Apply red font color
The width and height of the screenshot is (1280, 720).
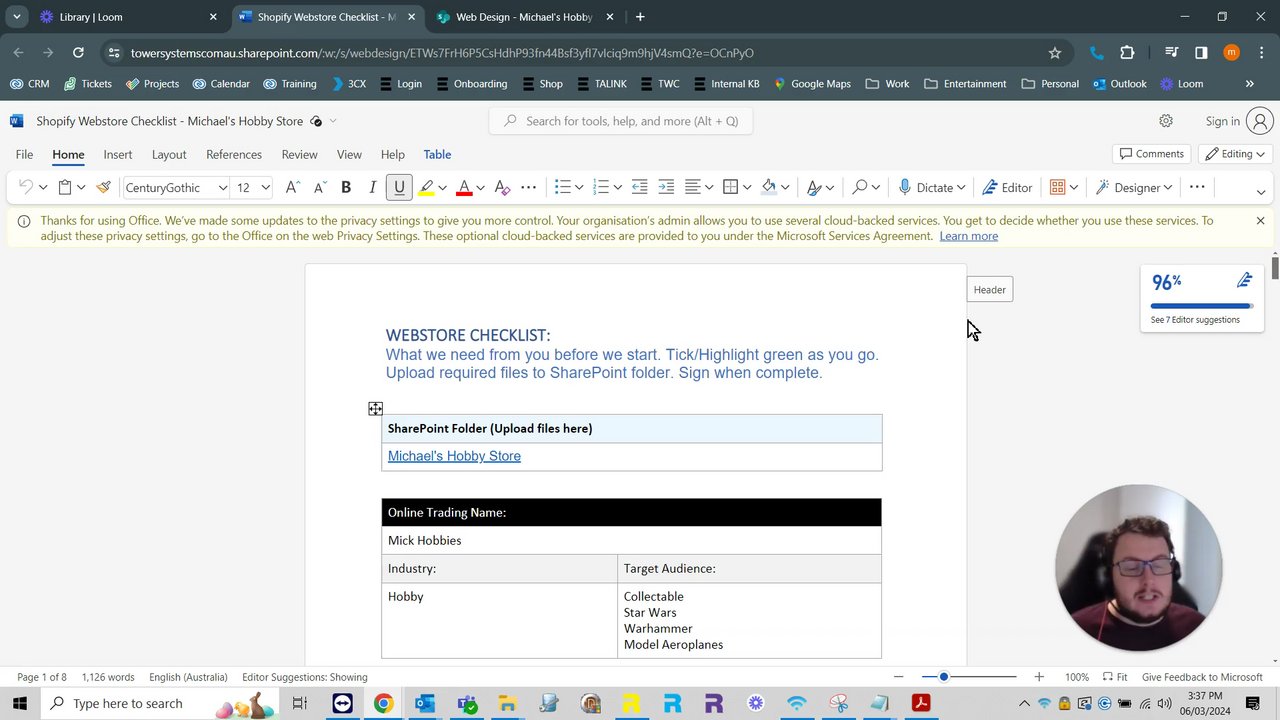pos(464,187)
